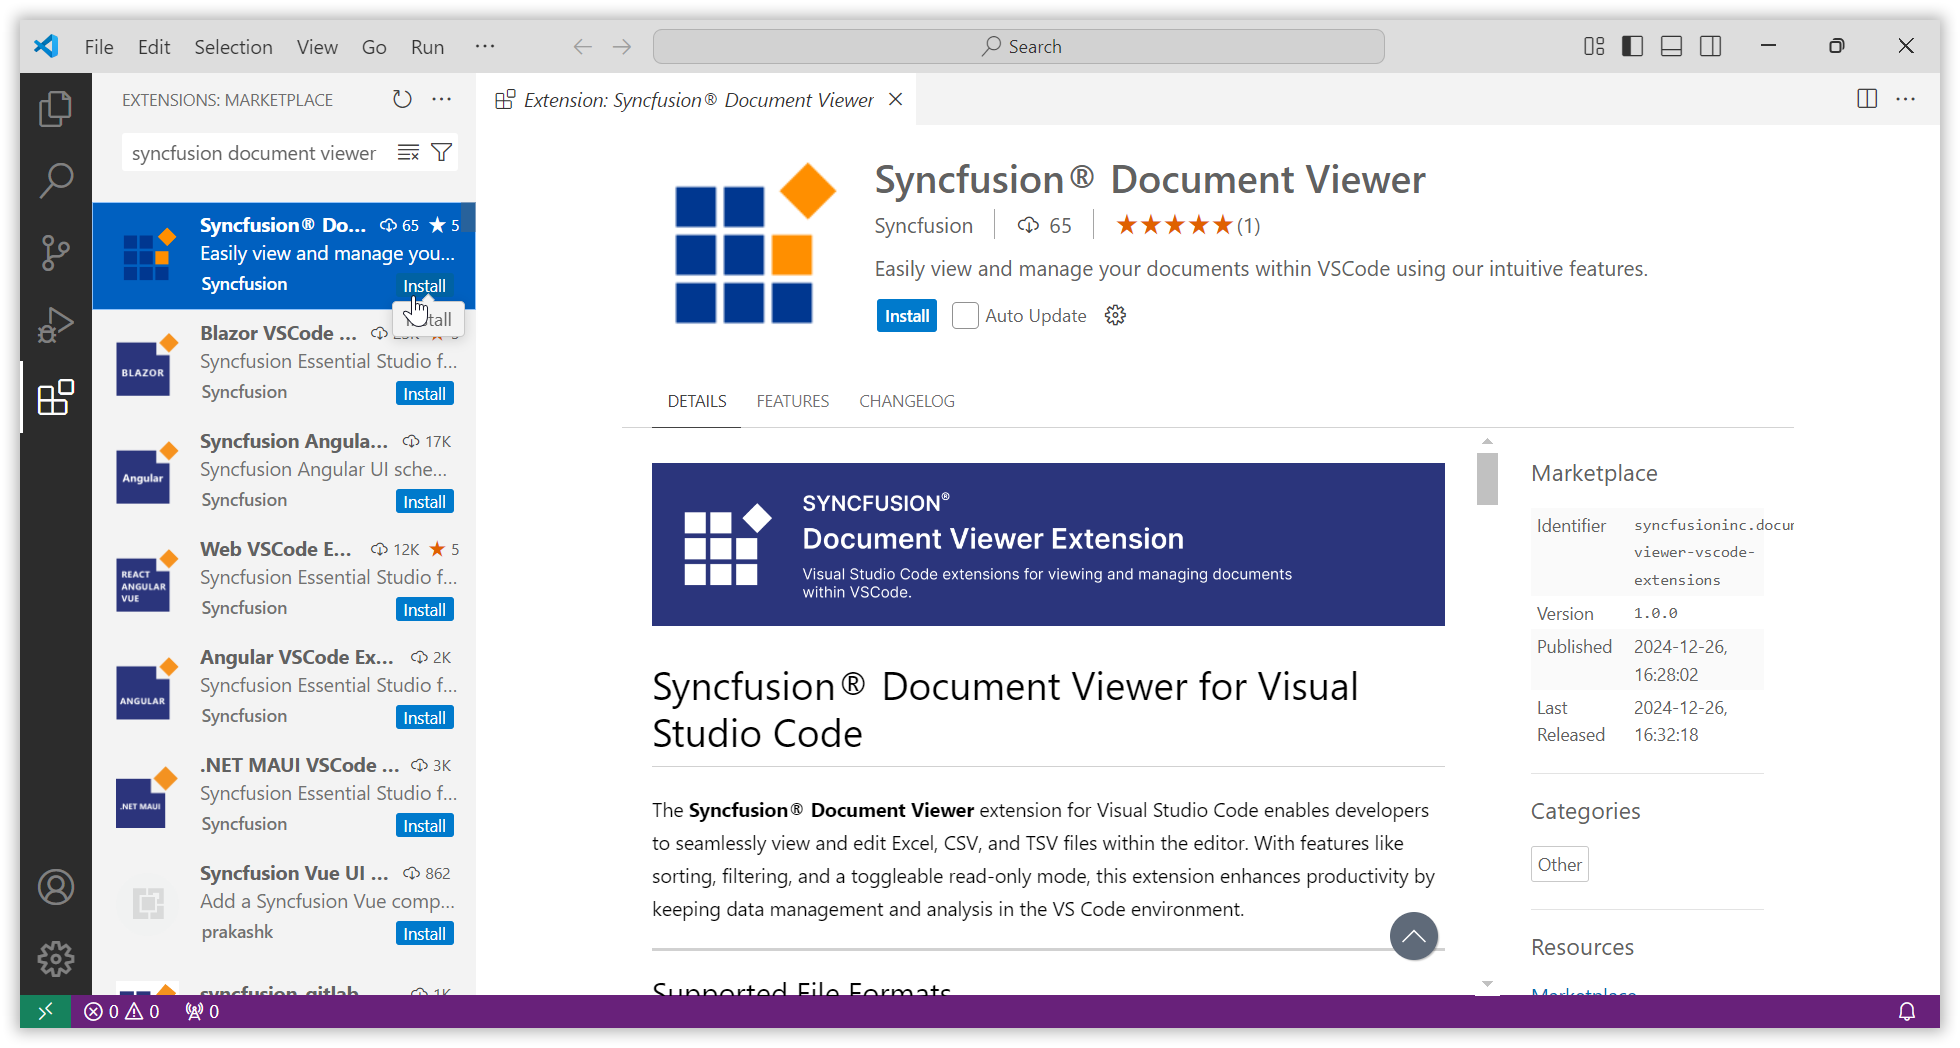Clear extensions search results
Screen dimensions: 1960x1048
tap(408, 152)
